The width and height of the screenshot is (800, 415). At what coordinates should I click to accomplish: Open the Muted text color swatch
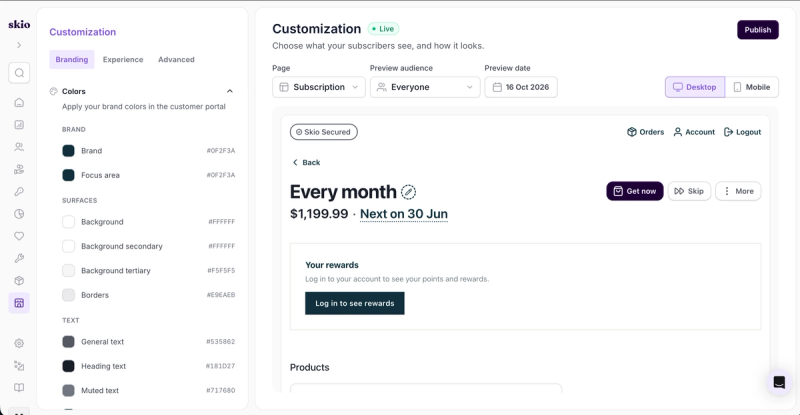pyautogui.click(x=68, y=390)
